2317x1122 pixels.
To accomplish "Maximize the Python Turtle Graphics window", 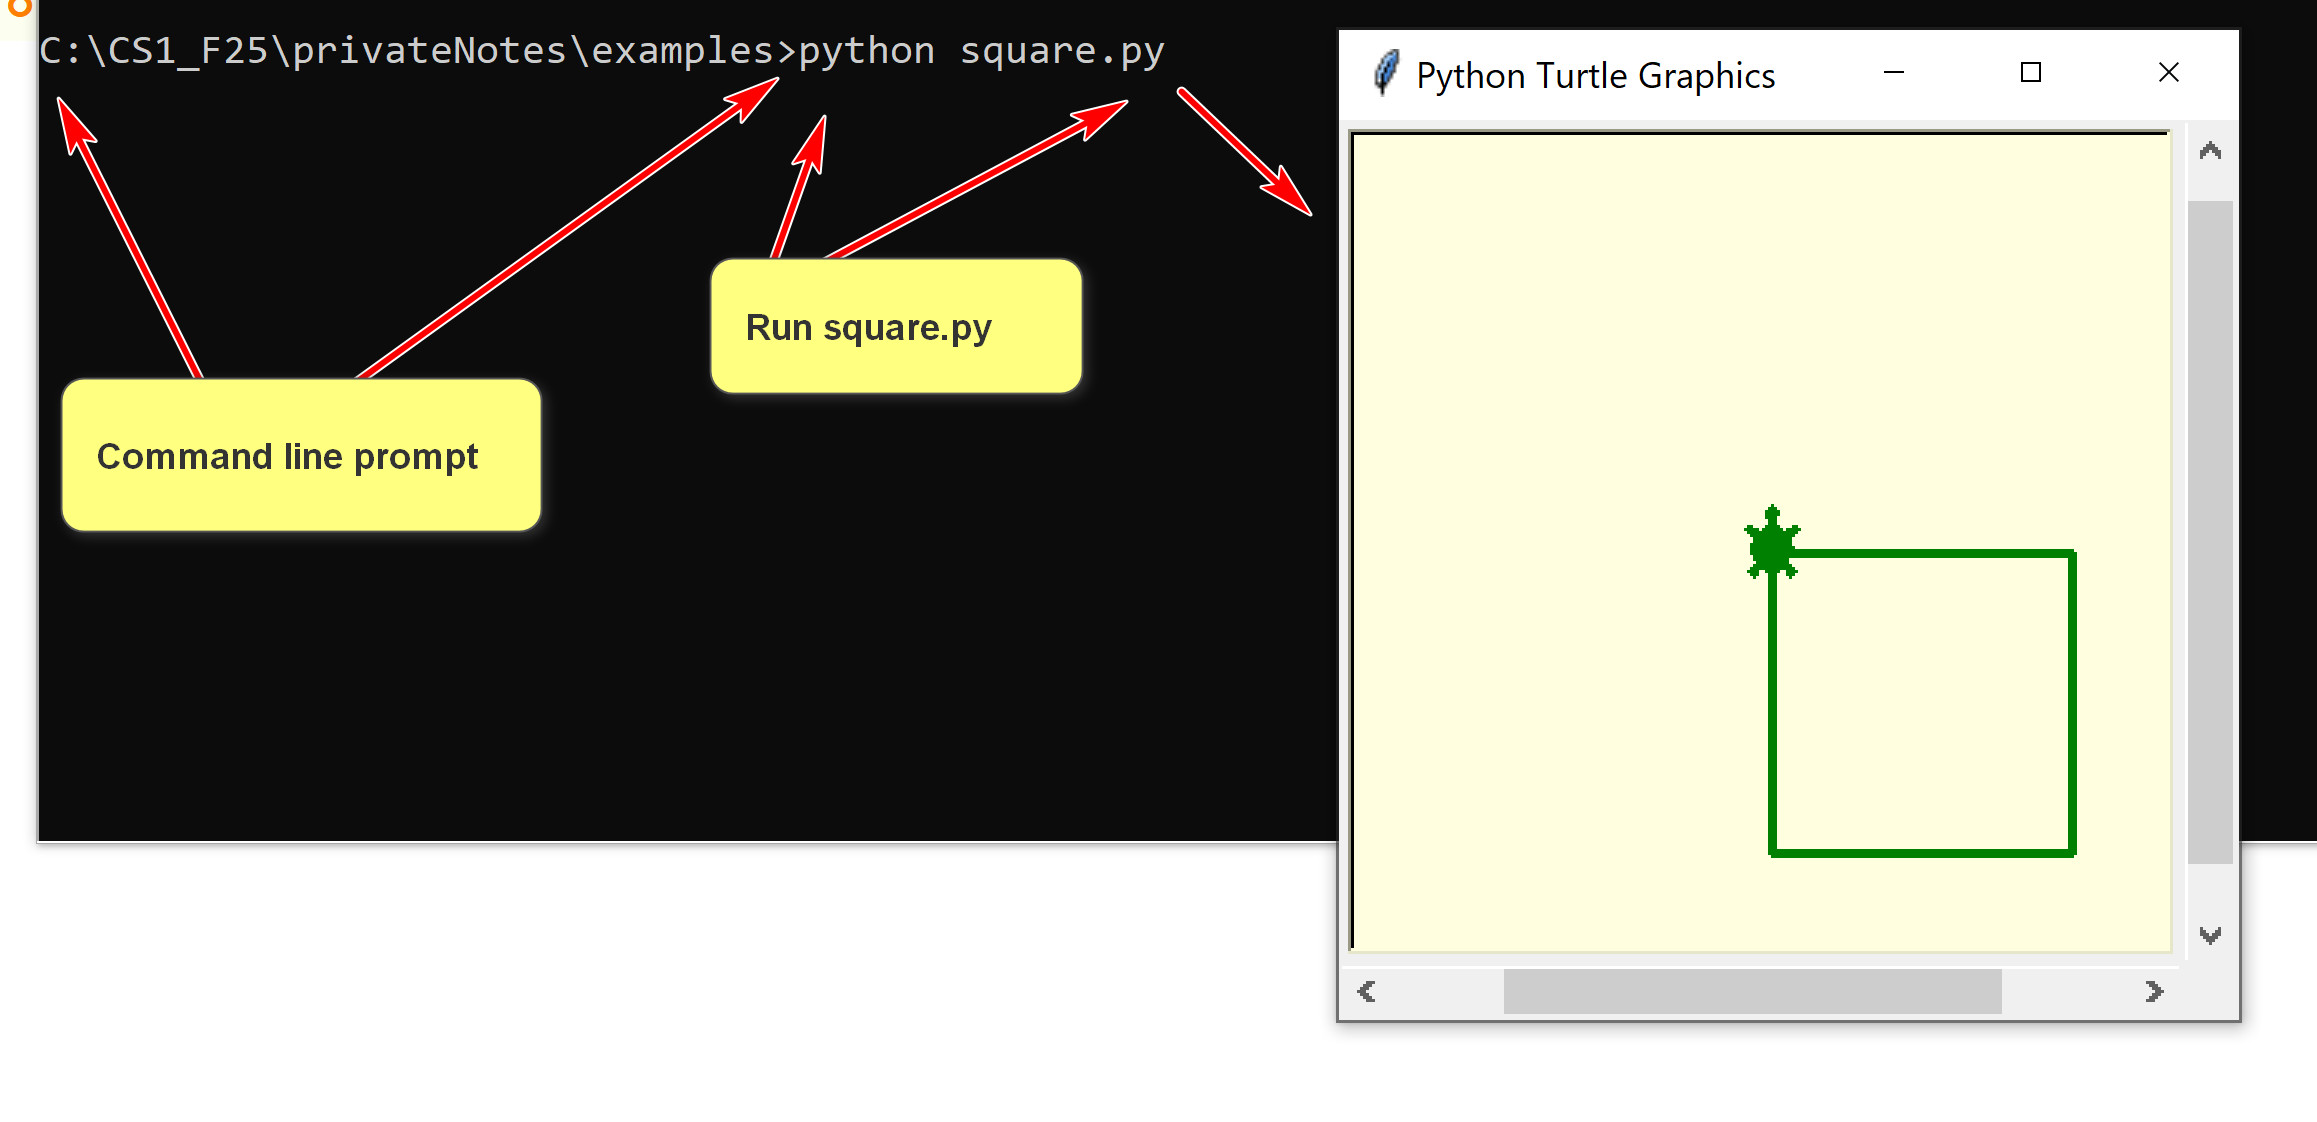I will pyautogui.click(x=2030, y=73).
